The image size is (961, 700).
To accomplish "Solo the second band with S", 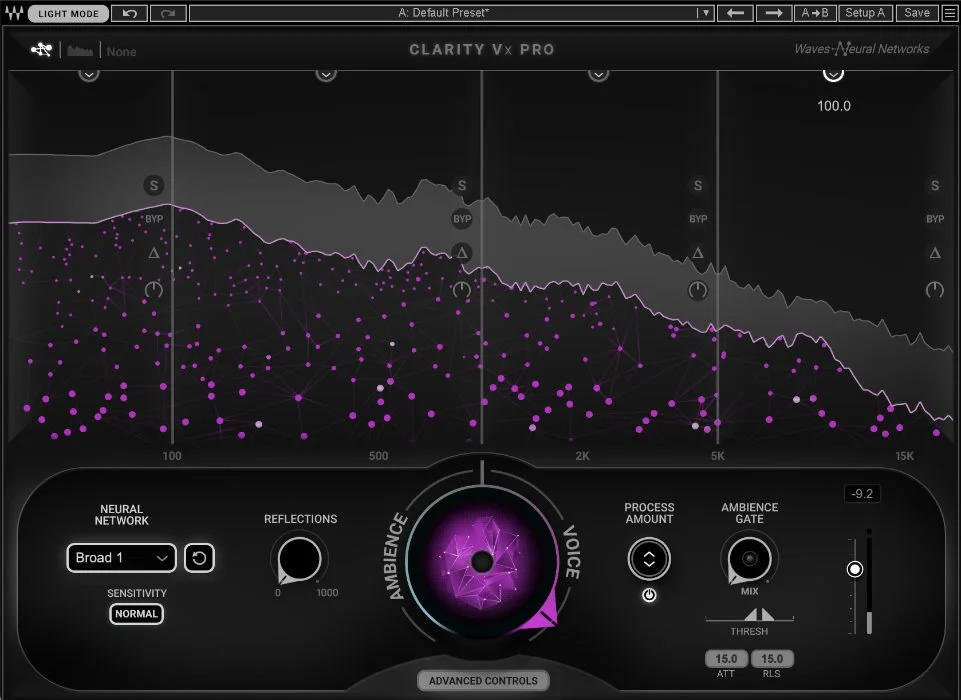I will tap(462, 185).
